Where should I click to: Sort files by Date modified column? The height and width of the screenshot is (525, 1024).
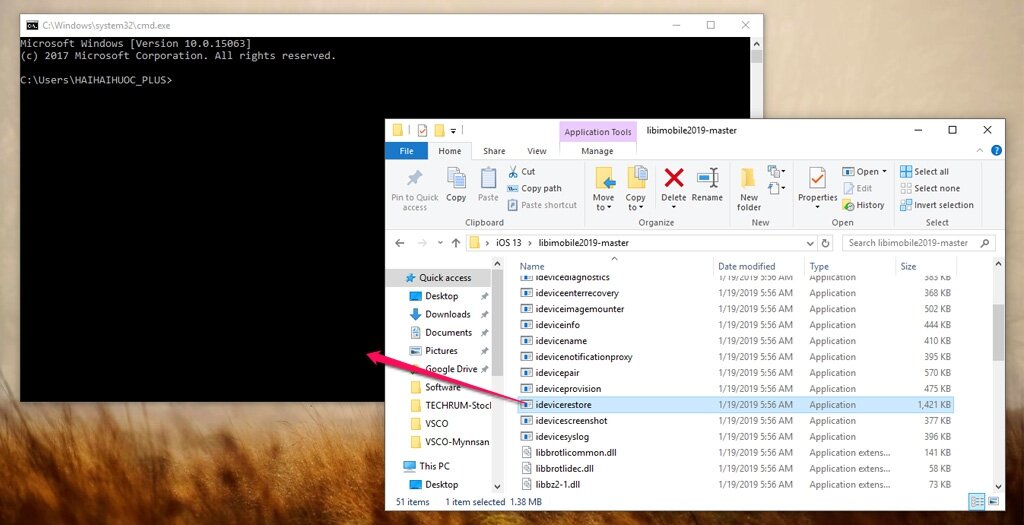click(x=746, y=266)
